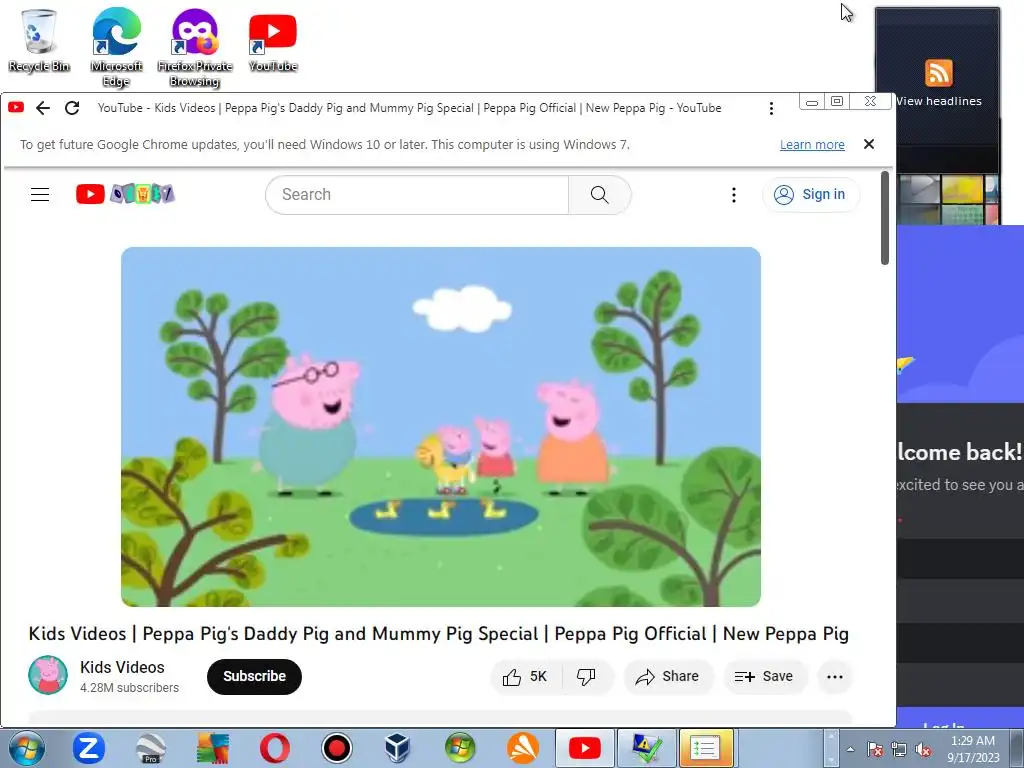Click the 4.28M subscribers text
This screenshot has width=1024, height=768.
[x=129, y=688]
